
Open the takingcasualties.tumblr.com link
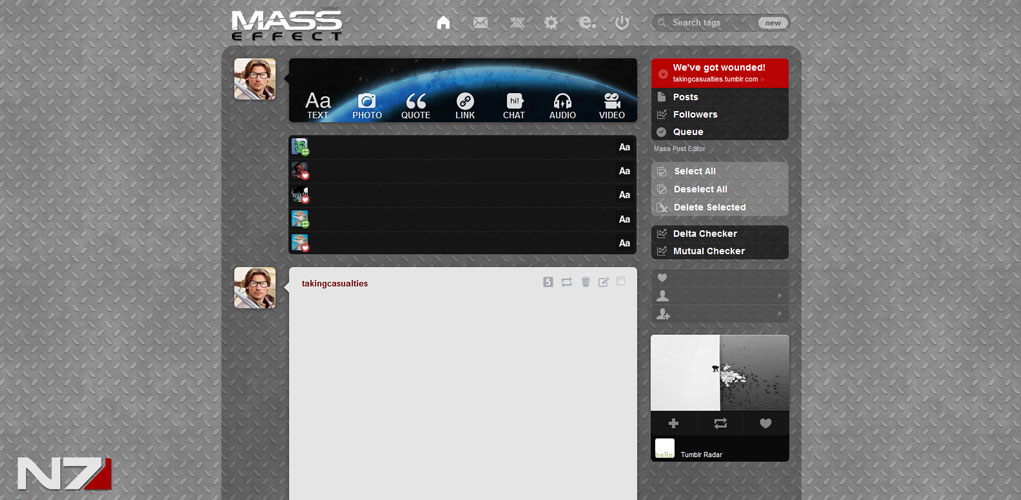click(x=716, y=79)
